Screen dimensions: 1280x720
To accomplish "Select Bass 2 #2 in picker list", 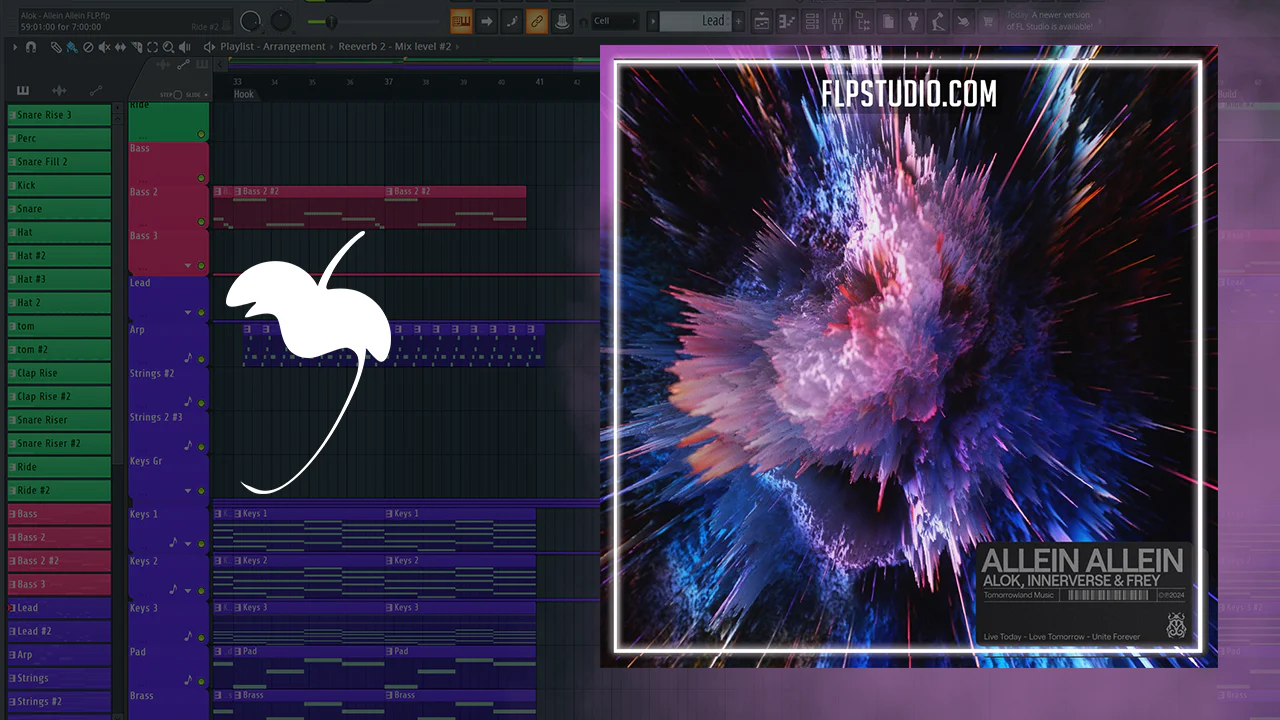I will [x=59, y=561].
